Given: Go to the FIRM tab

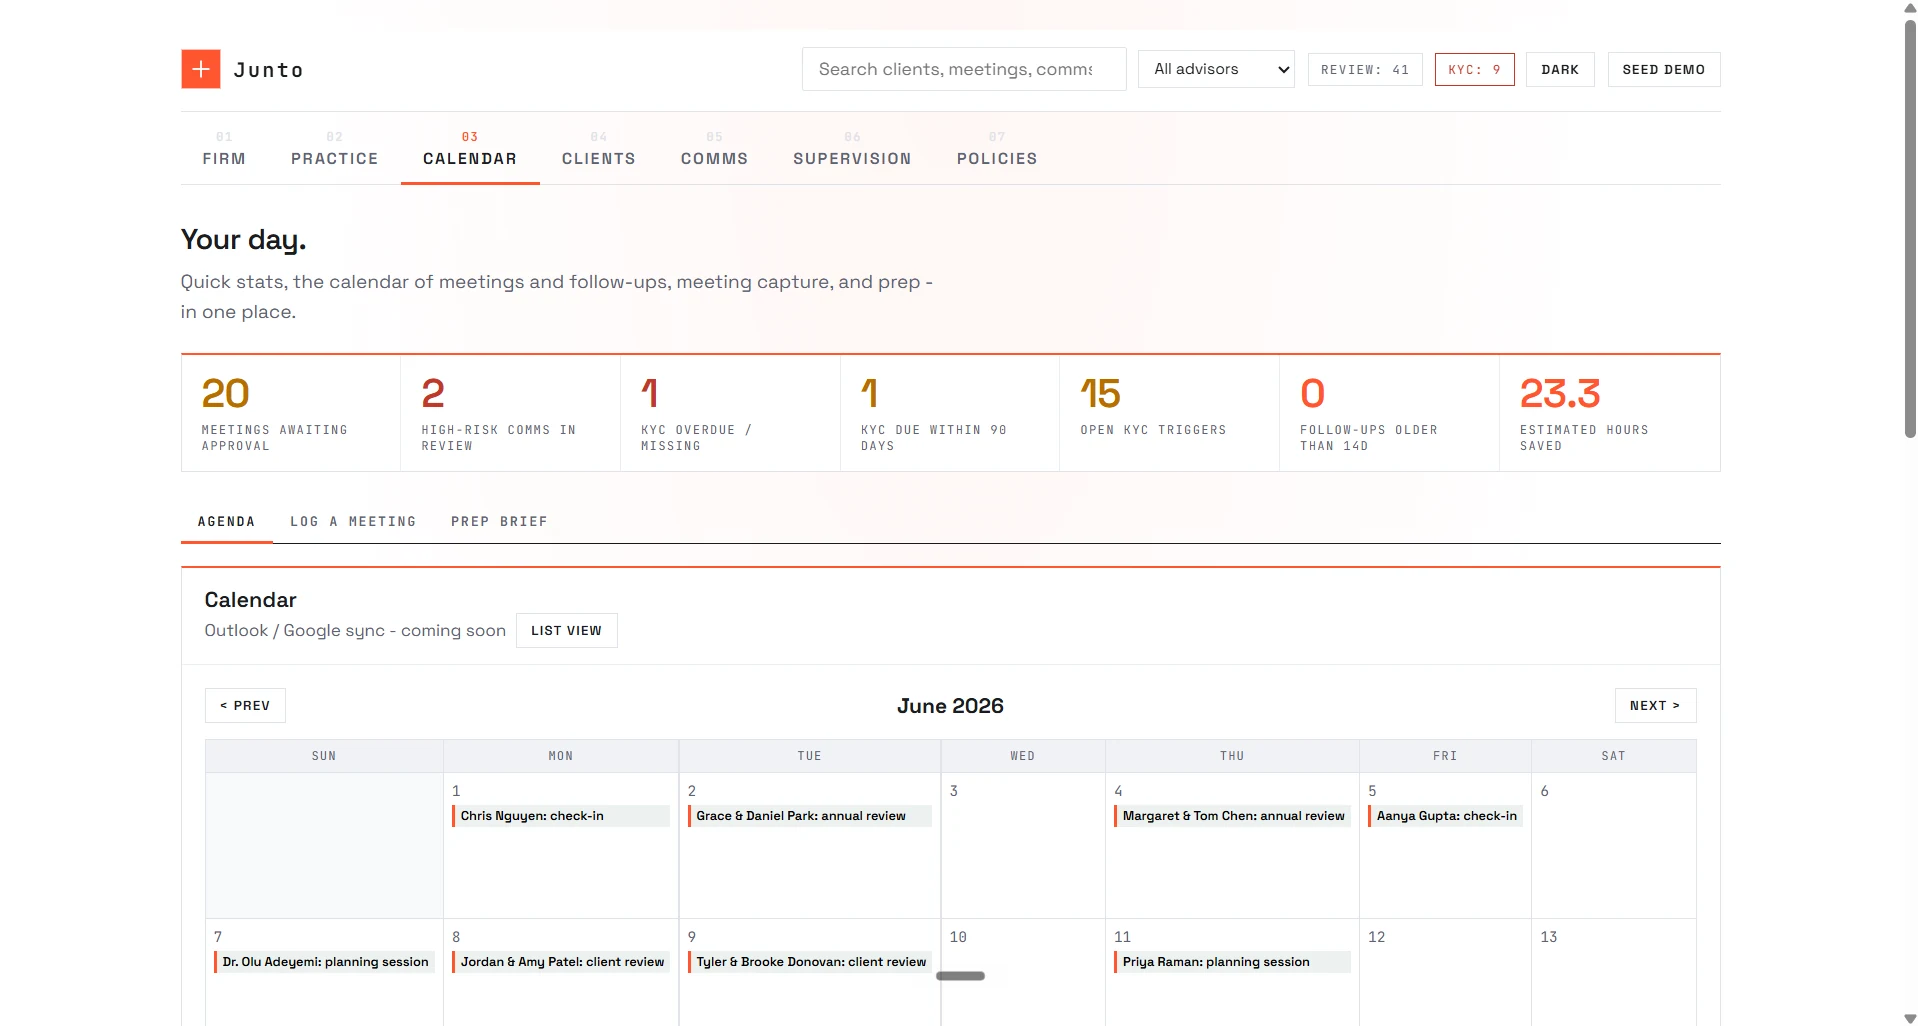Looking at the screenshot, I should (224, 150).
